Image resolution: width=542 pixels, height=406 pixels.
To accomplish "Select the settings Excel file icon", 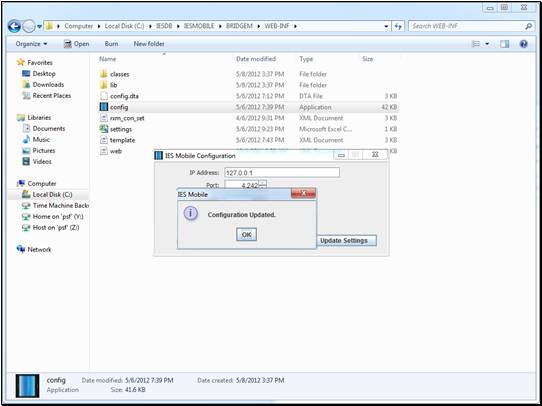I will 104,129.
